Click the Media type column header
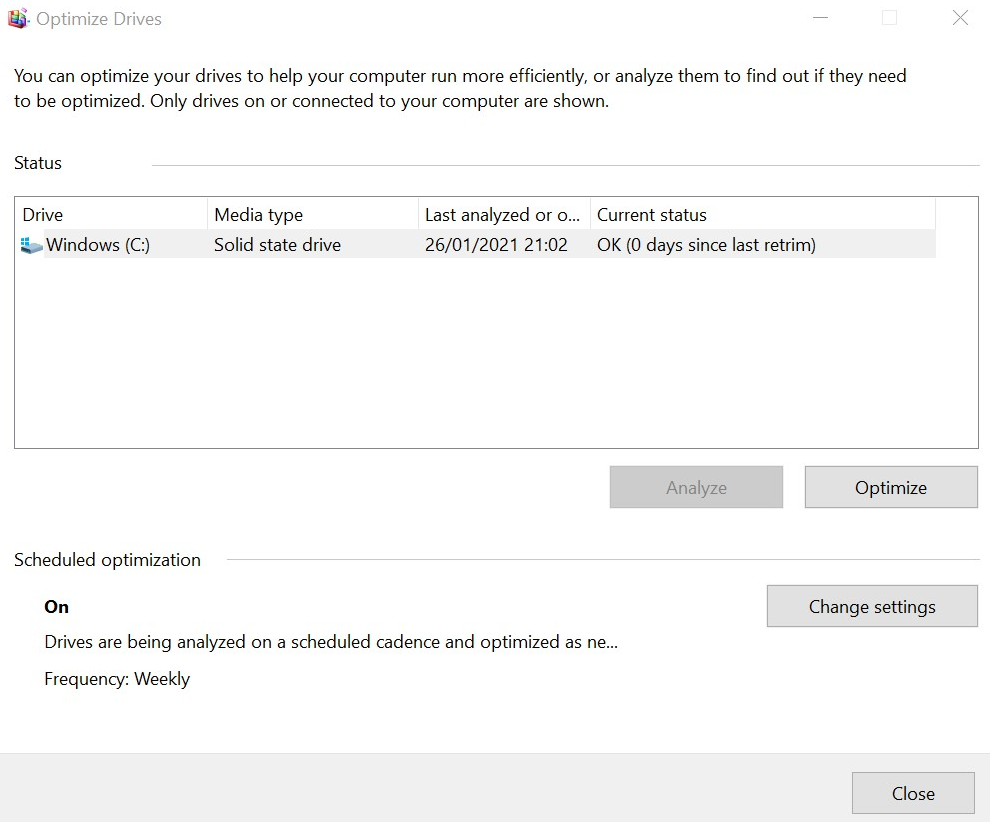990x822 pixels. (x=312, y=215)
